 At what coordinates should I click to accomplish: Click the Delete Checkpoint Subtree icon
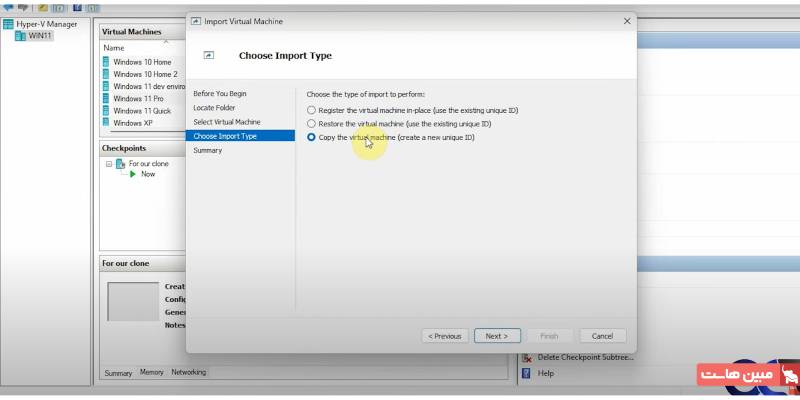(x=527, y=358)
